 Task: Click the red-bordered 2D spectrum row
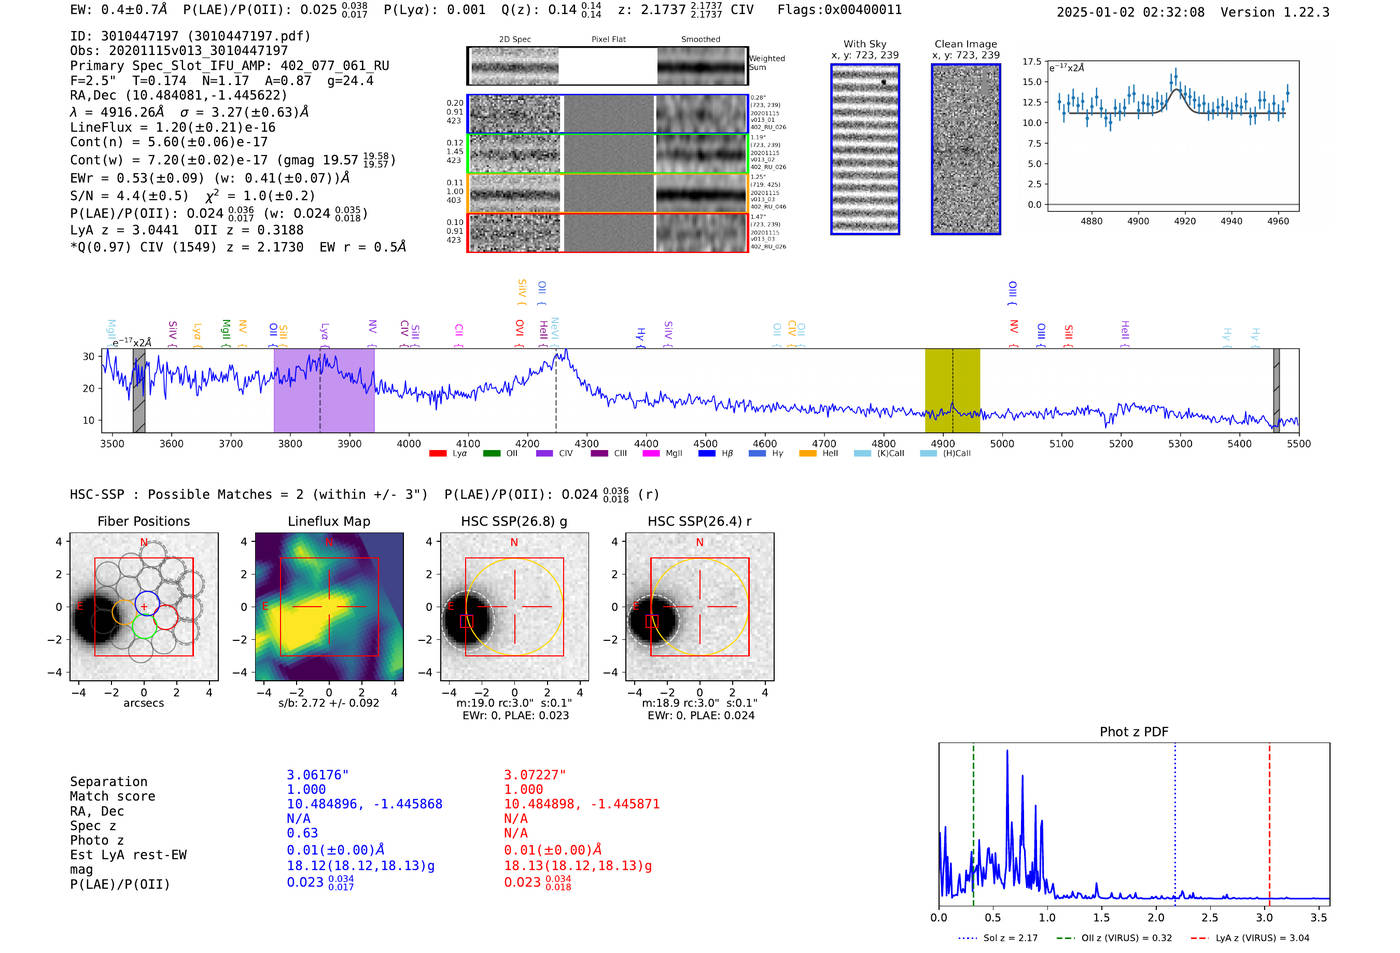[x=607, y=232]
